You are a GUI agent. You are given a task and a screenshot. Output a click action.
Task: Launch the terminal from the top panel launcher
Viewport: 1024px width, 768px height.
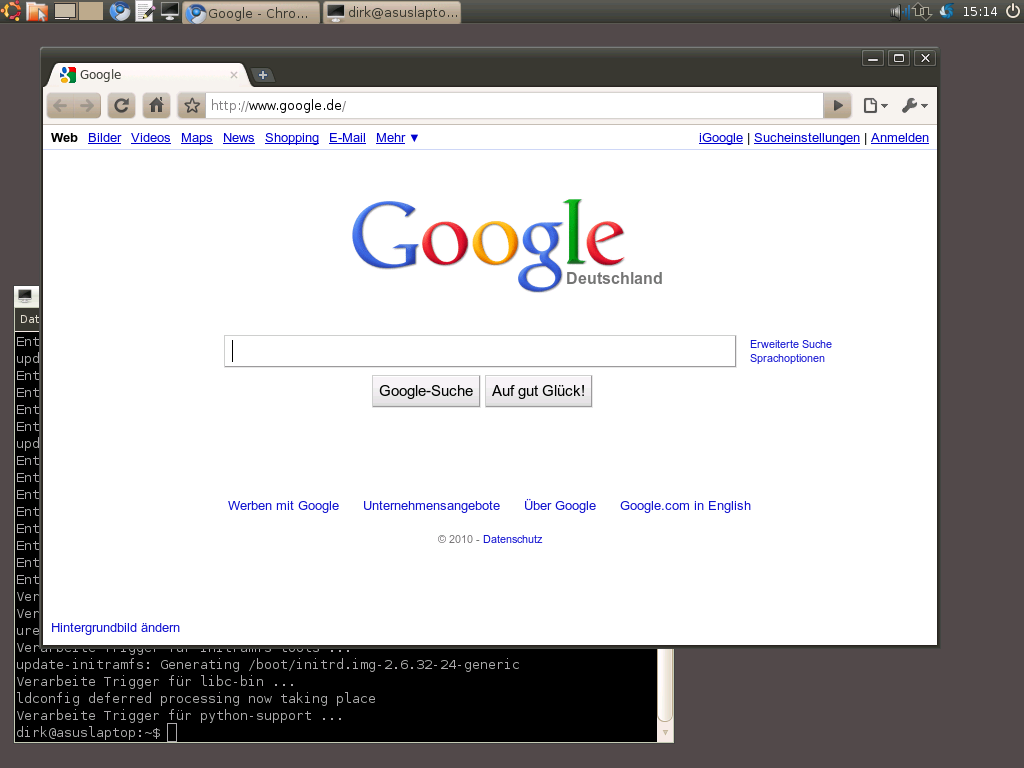click(170, 11)
